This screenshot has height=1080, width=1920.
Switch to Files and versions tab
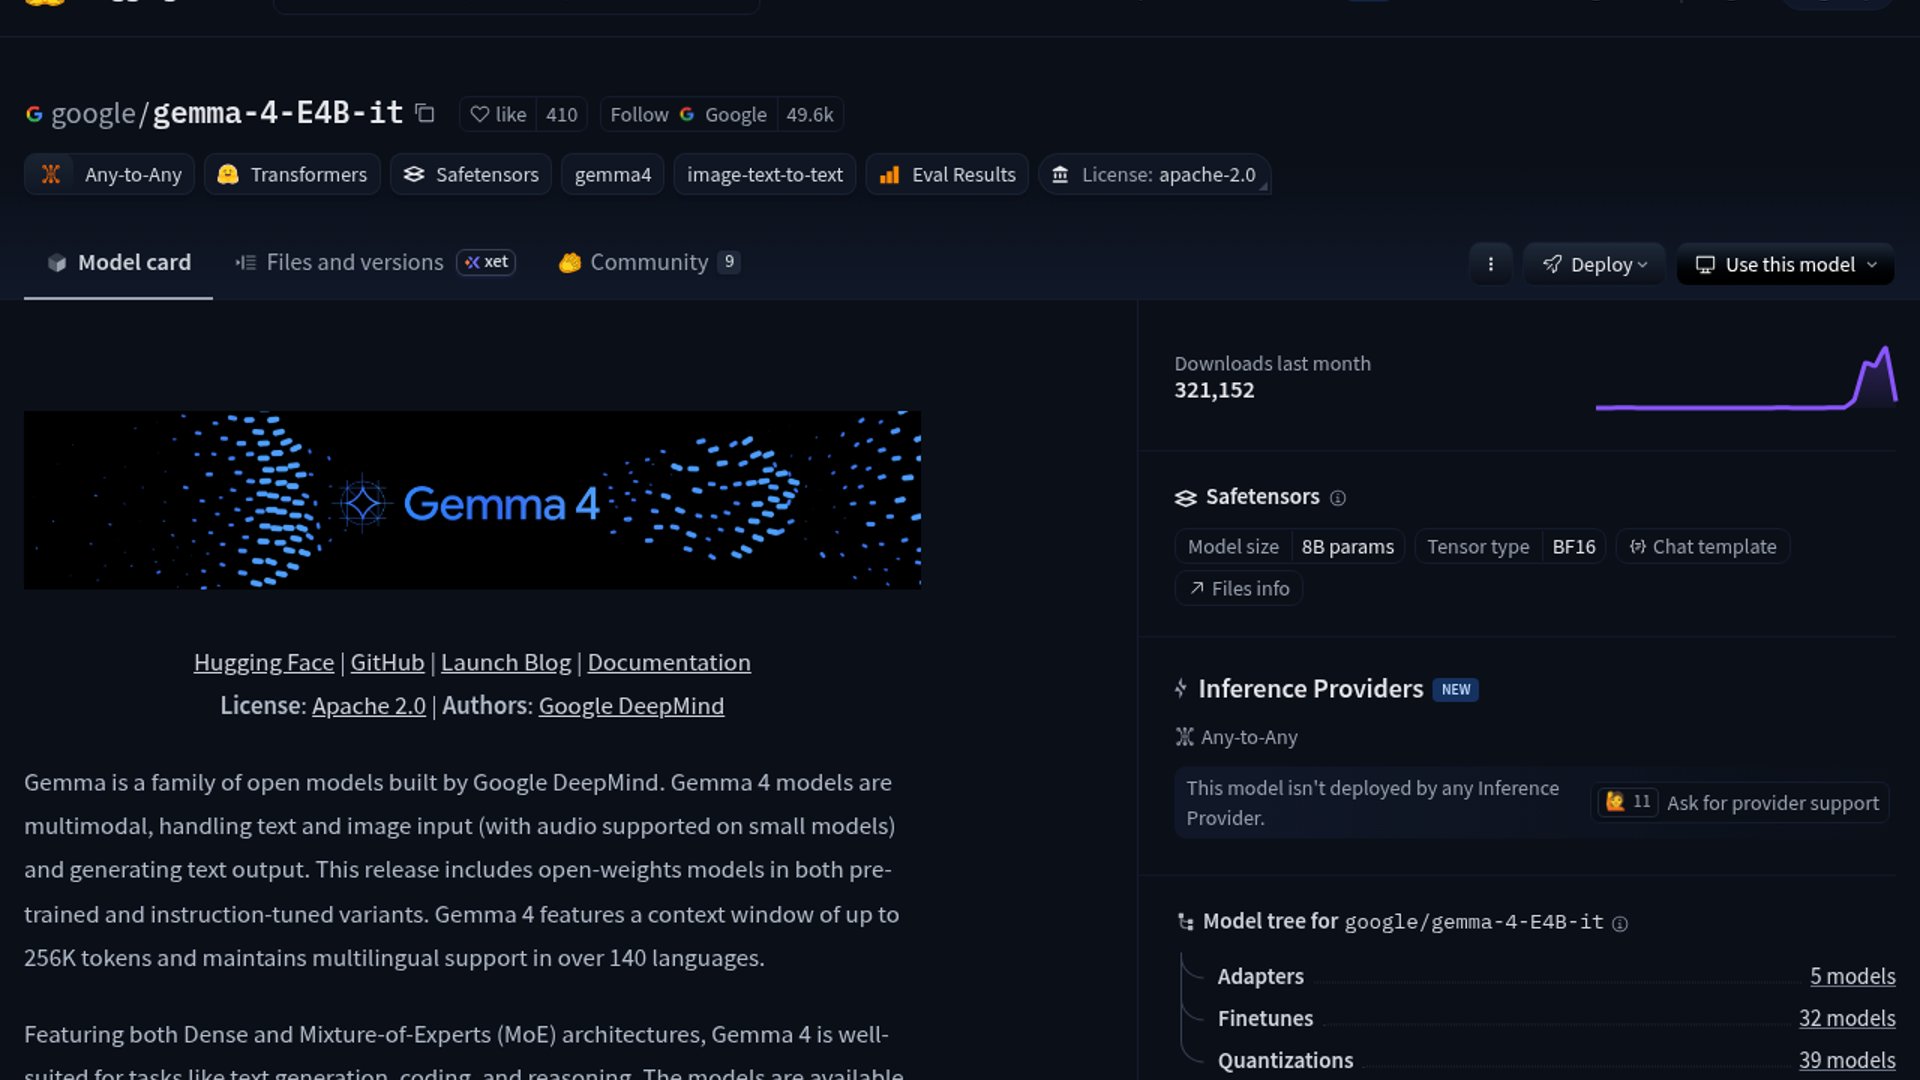coord(354,262)
